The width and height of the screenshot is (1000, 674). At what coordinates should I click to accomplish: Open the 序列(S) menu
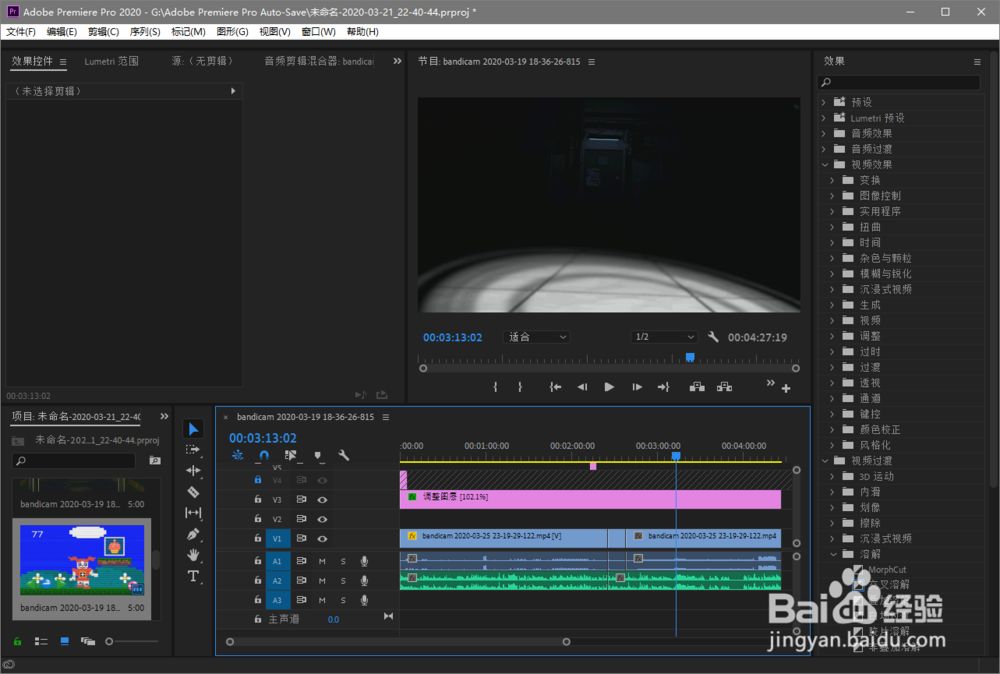coord(145,31)
